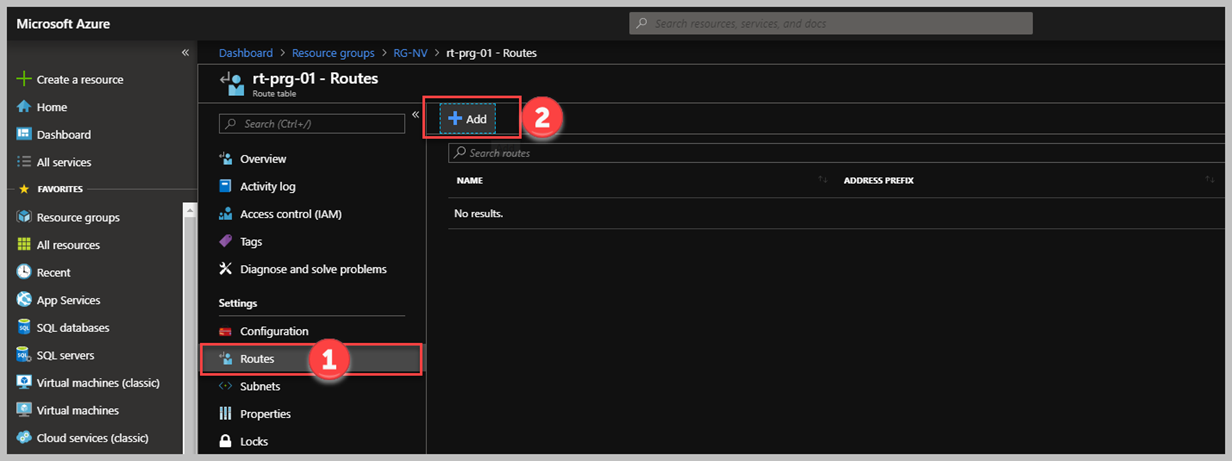
Task: Open the Routes menu item
Action: point(312,359)
